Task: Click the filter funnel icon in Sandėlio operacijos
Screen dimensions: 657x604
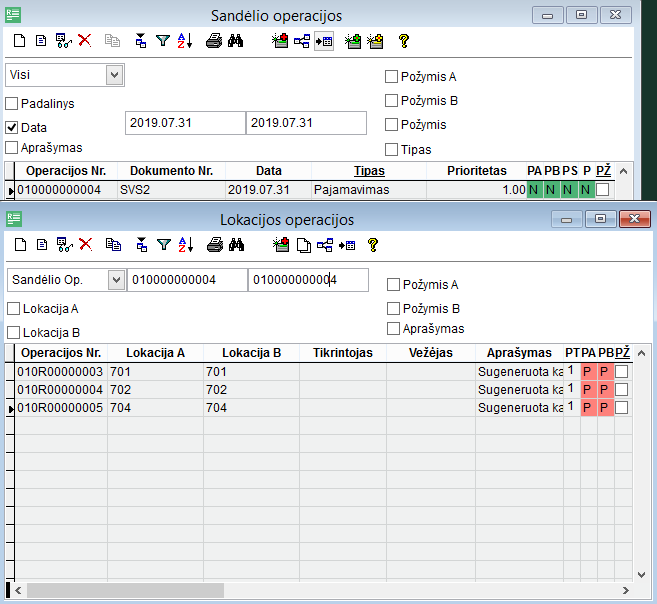Action: (163, 41)
